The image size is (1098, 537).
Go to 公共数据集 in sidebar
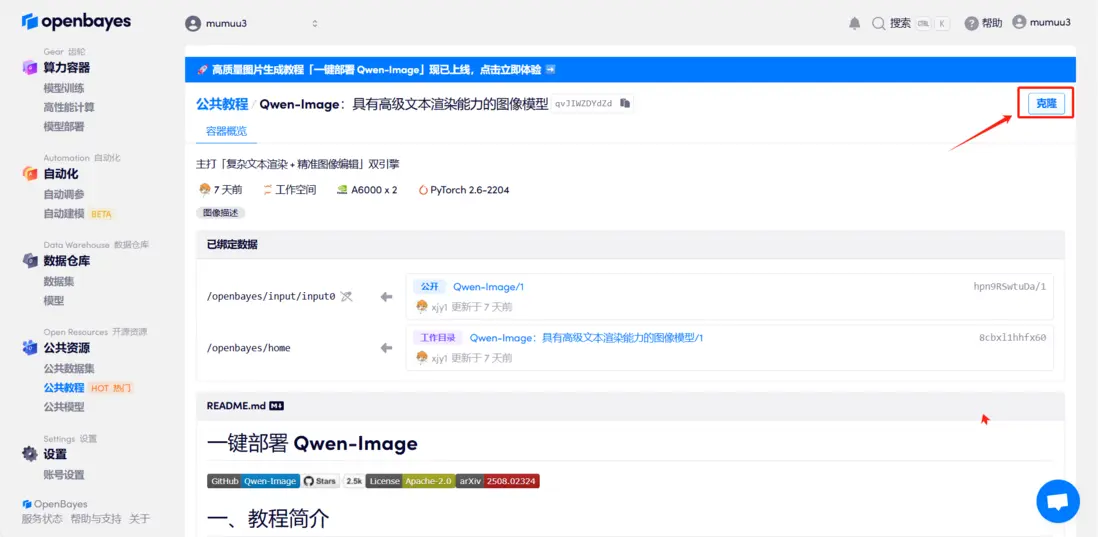click(69, 368)
